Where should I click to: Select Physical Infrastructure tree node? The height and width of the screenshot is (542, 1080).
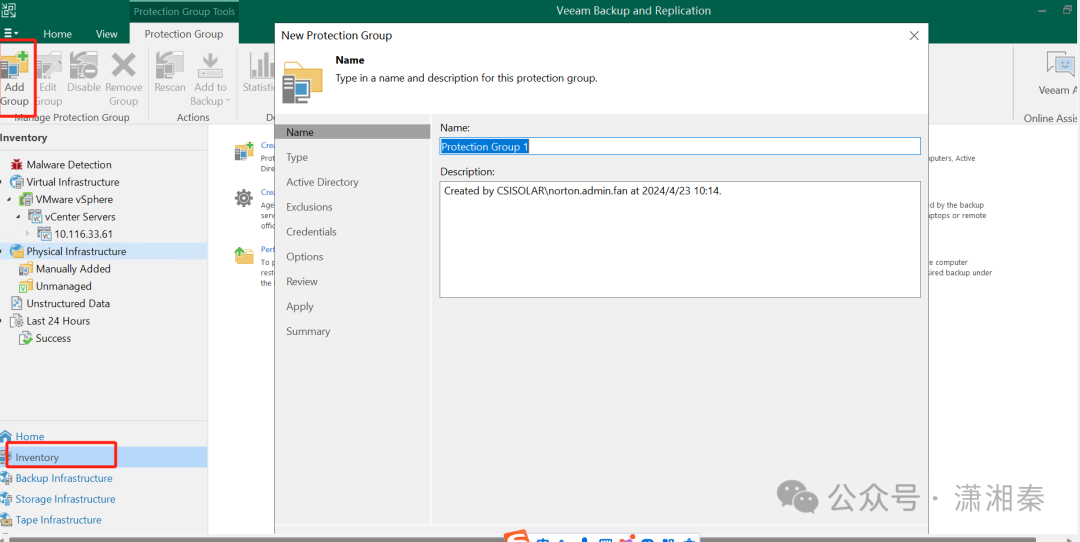click(76, 251)
